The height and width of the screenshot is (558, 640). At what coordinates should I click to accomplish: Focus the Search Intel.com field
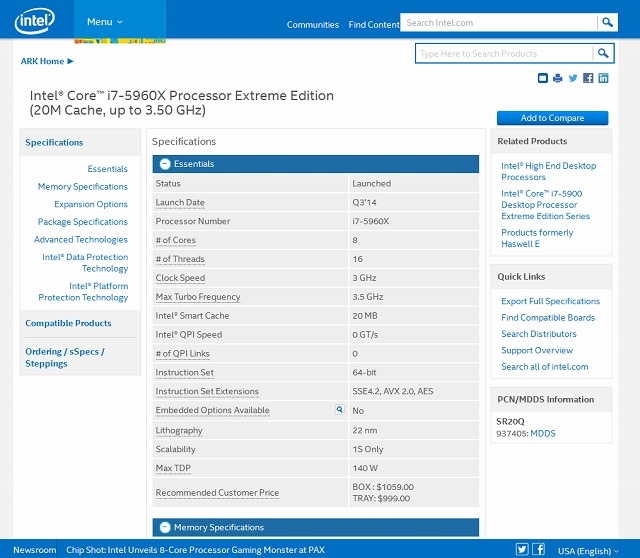499,22
